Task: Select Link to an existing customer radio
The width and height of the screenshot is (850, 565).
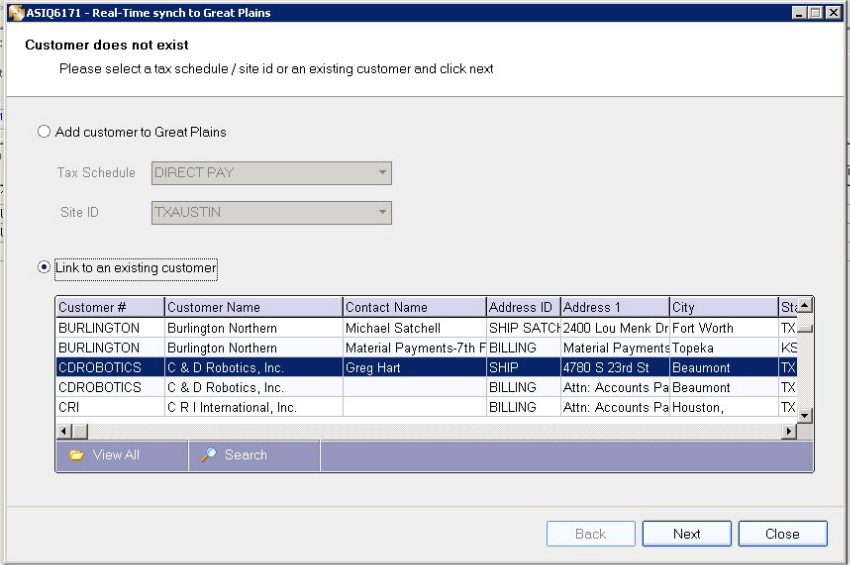Action: [x=44, y=267]
